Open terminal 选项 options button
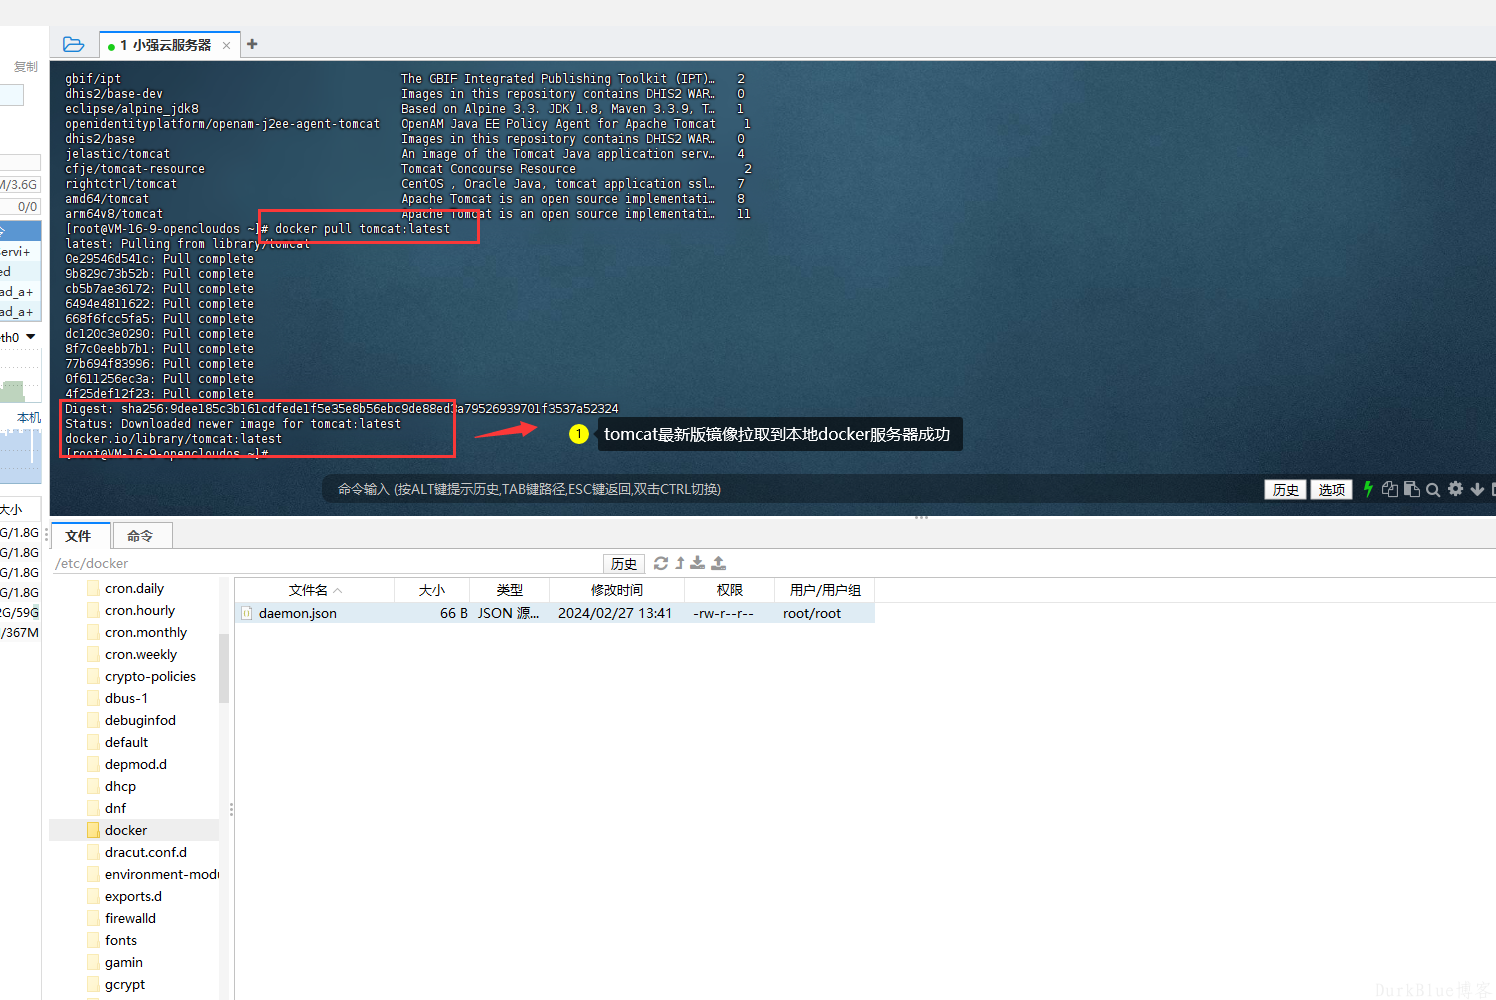1496x1000 pixels. 1331,489
